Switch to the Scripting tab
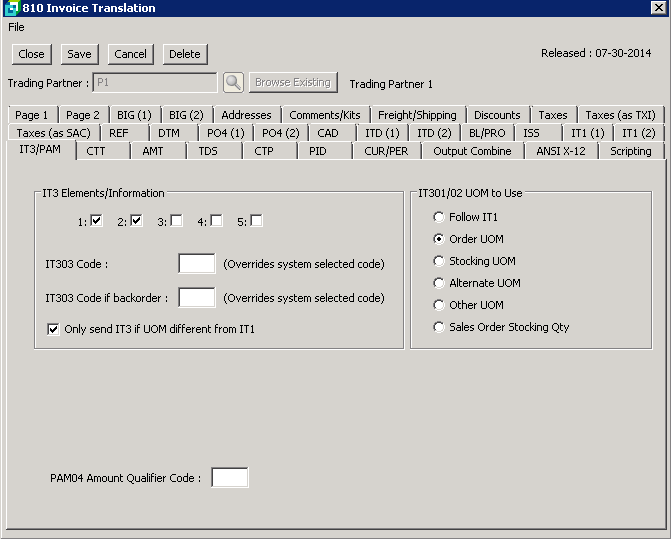Image resolution: width=671 pixels, height=539 pixels. coord(630,151)
